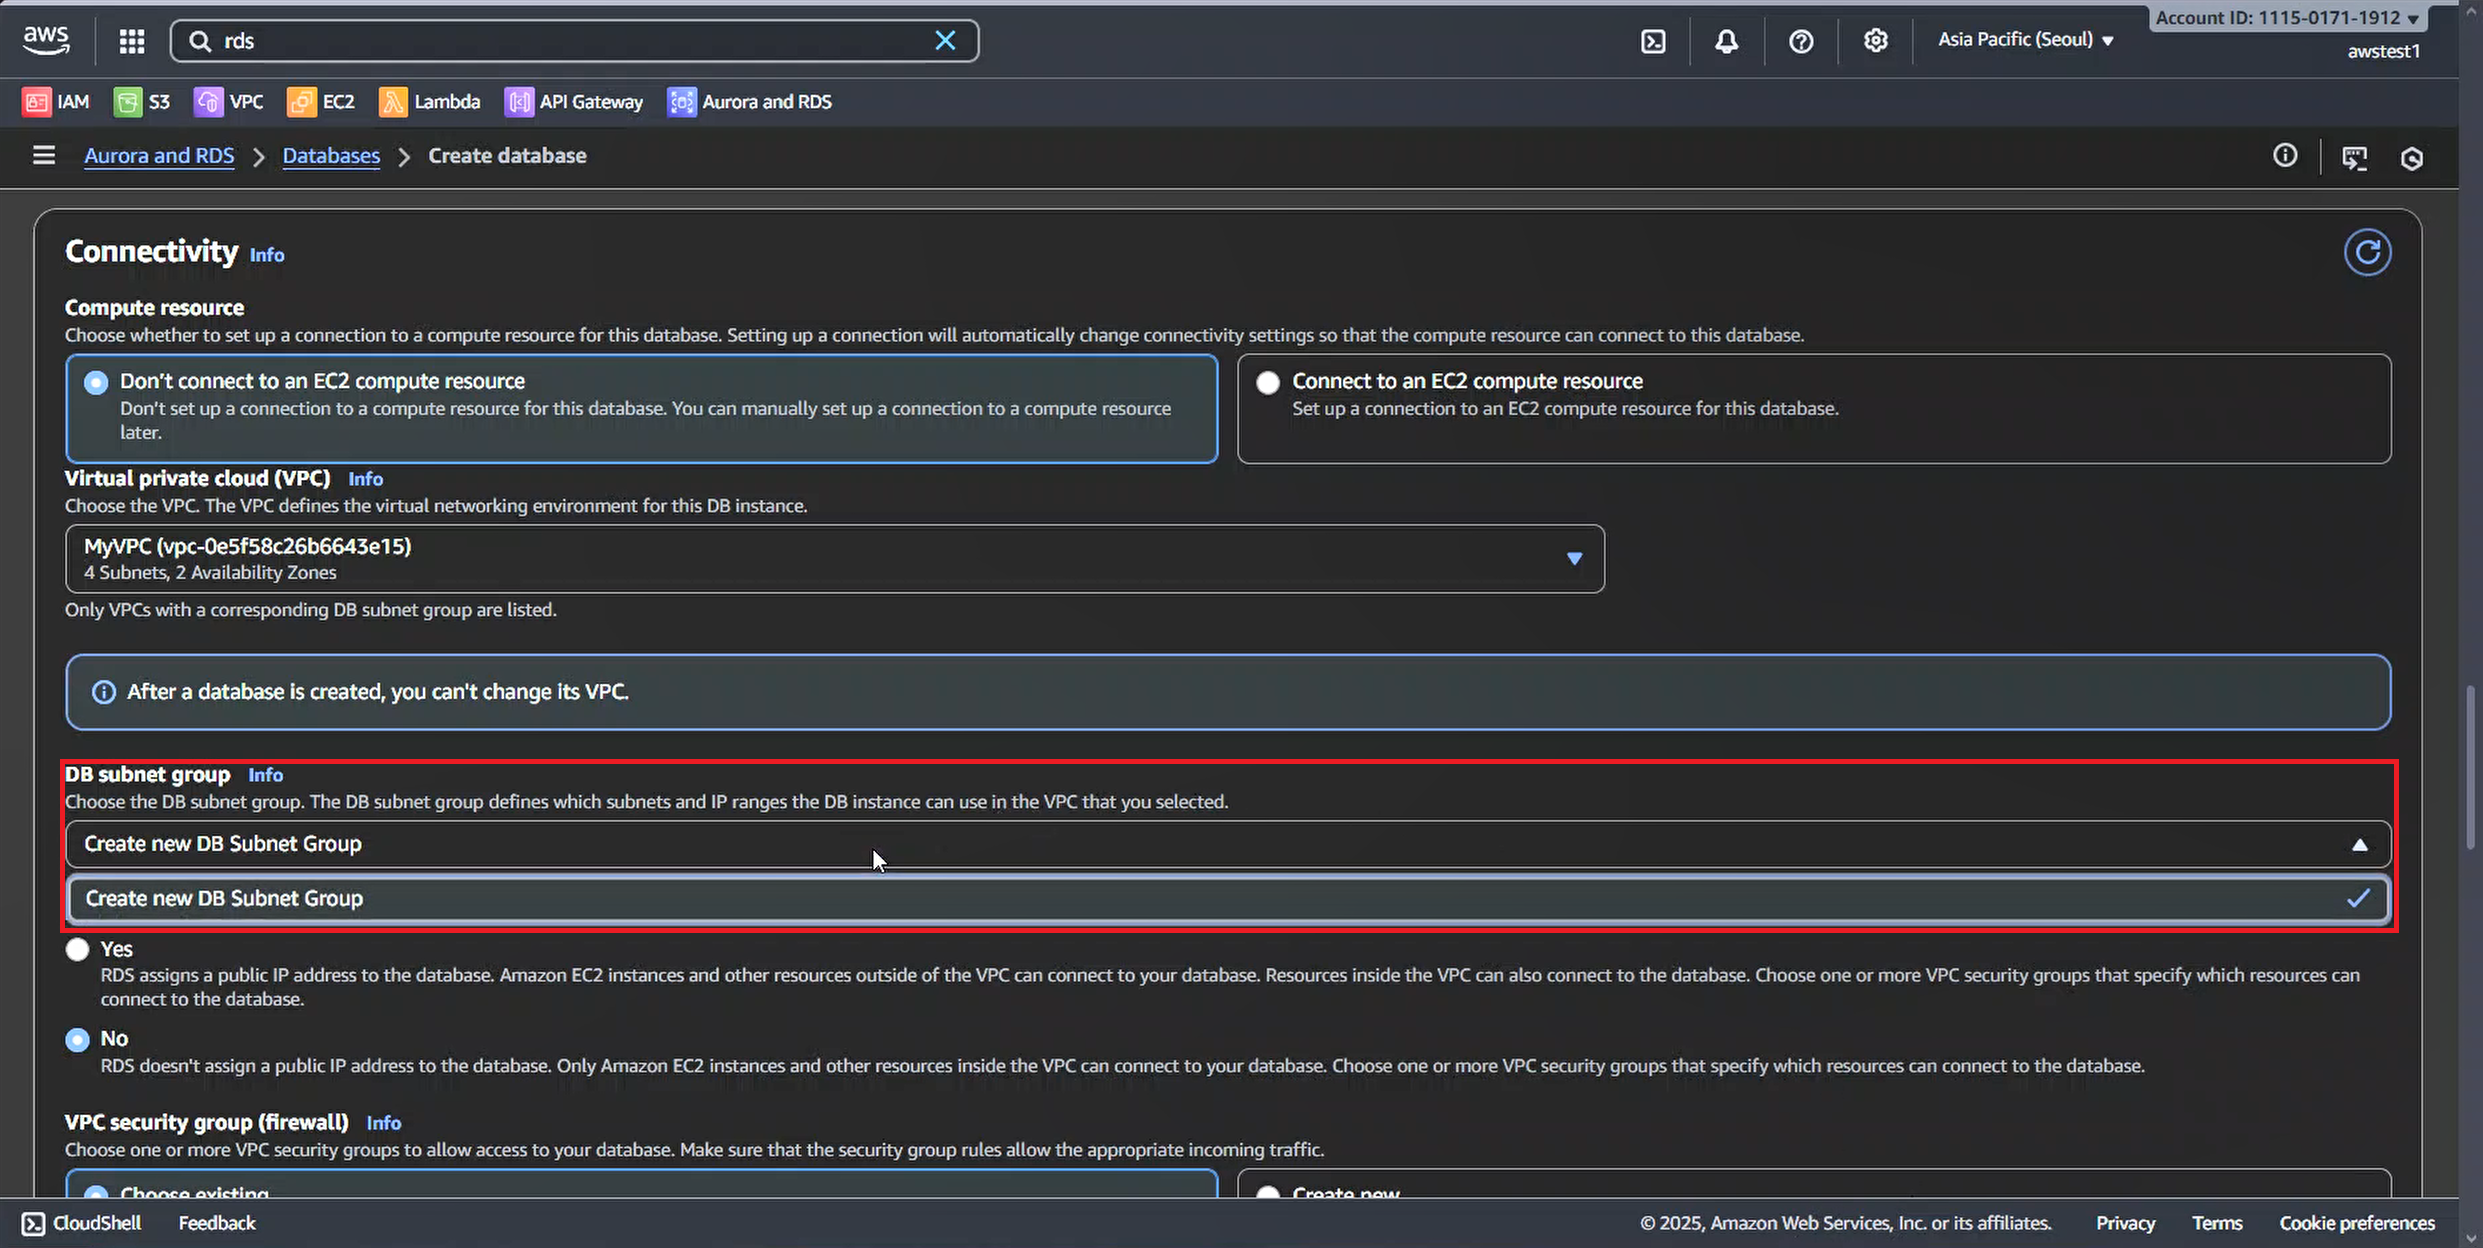This screenshot has width=2483, height=1248.
Task: Toggle the hamburger side navigation menu
Action: pos(43,155)
